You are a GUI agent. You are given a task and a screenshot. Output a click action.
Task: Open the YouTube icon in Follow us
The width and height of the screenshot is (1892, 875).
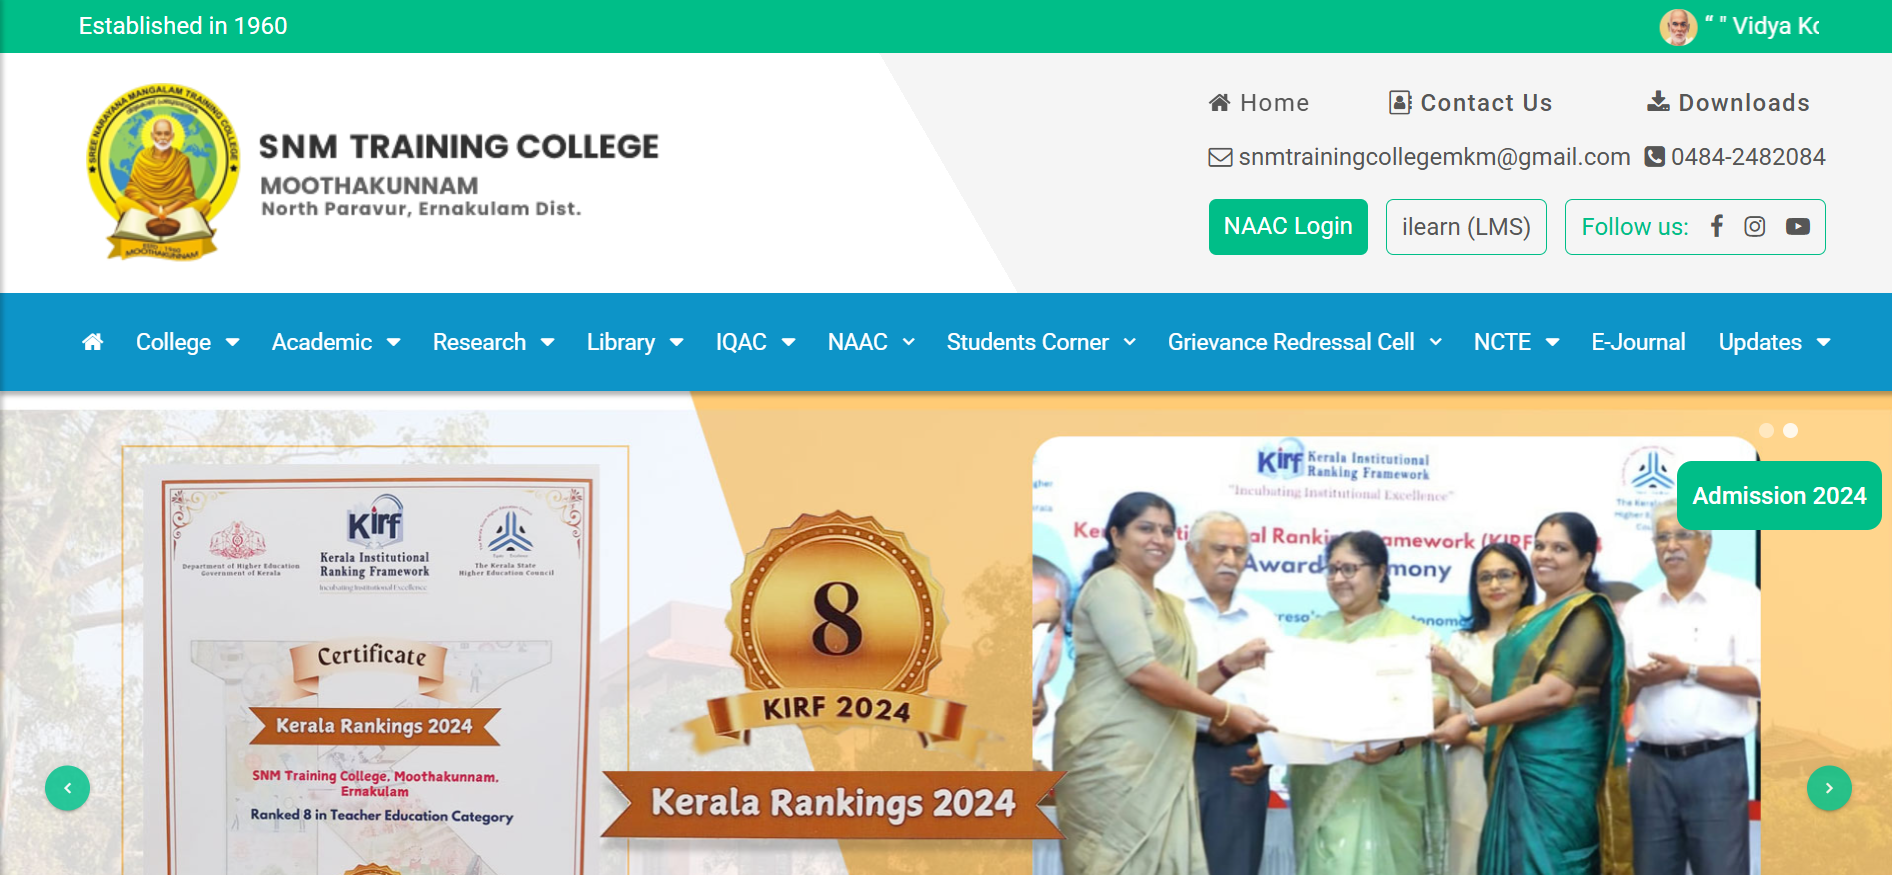tap(1798, 226)
